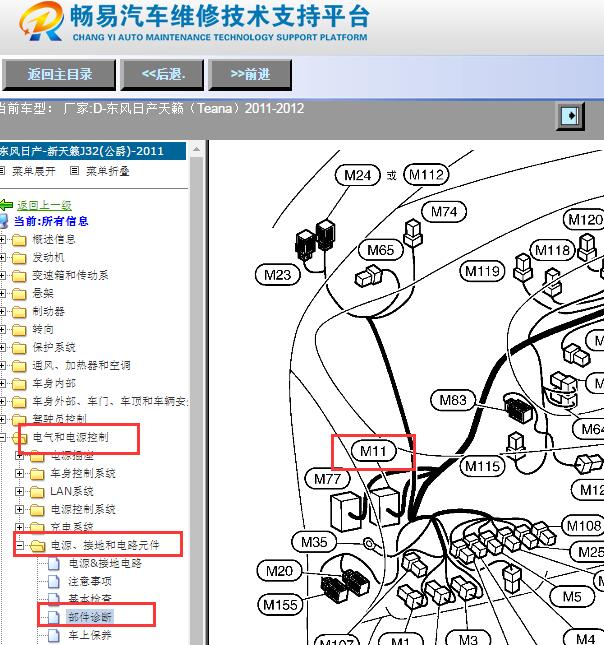Go forward with the >>前进 button
The image size is (604, 645).
click(x=250, y=74)
